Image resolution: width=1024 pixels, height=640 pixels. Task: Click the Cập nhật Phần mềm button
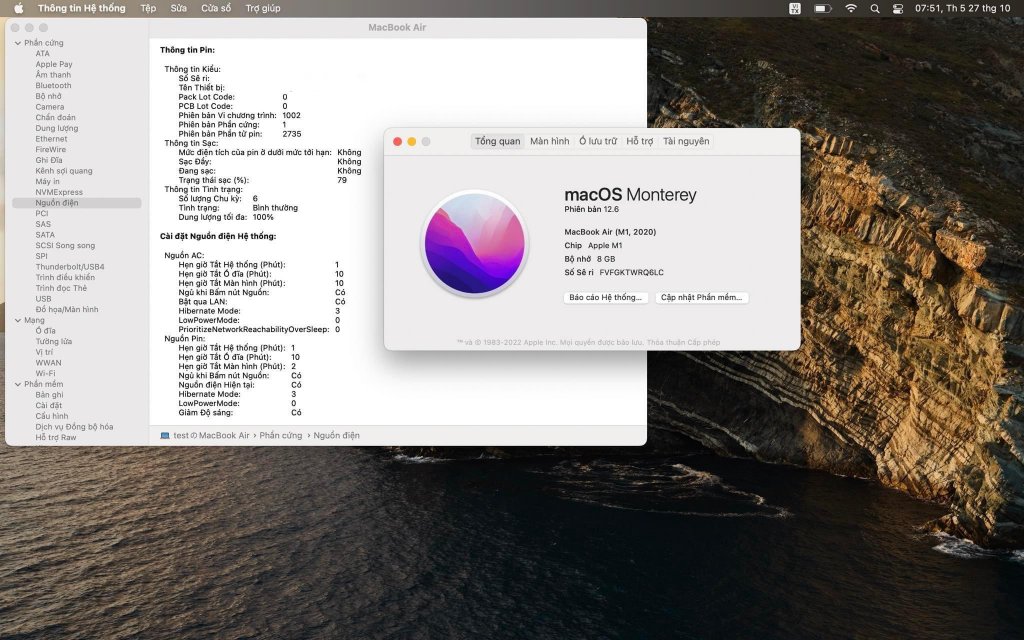(701, 297)
